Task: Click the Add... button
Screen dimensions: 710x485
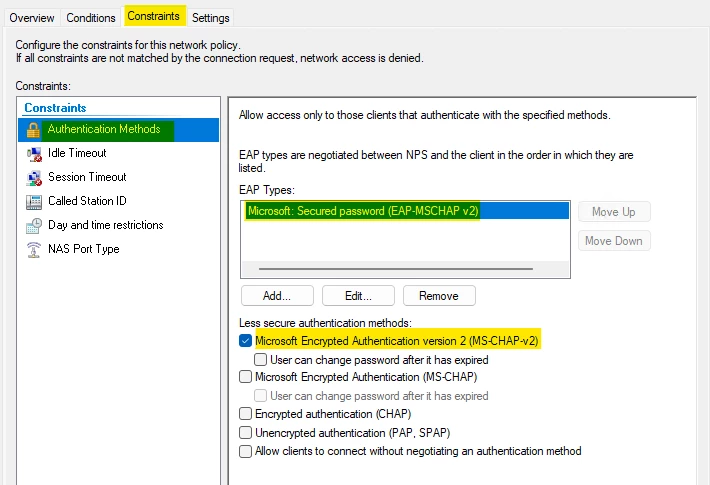Action: click(277, 296)
